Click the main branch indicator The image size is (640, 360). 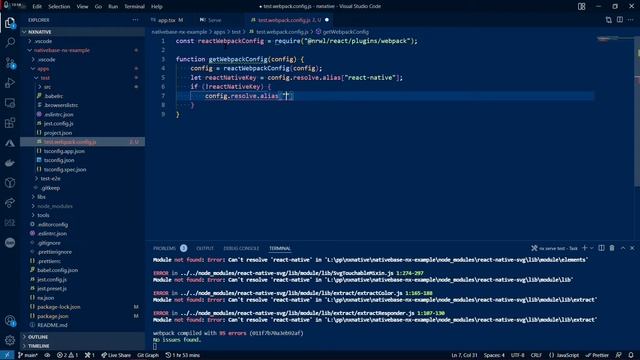(x=28, y=355)
